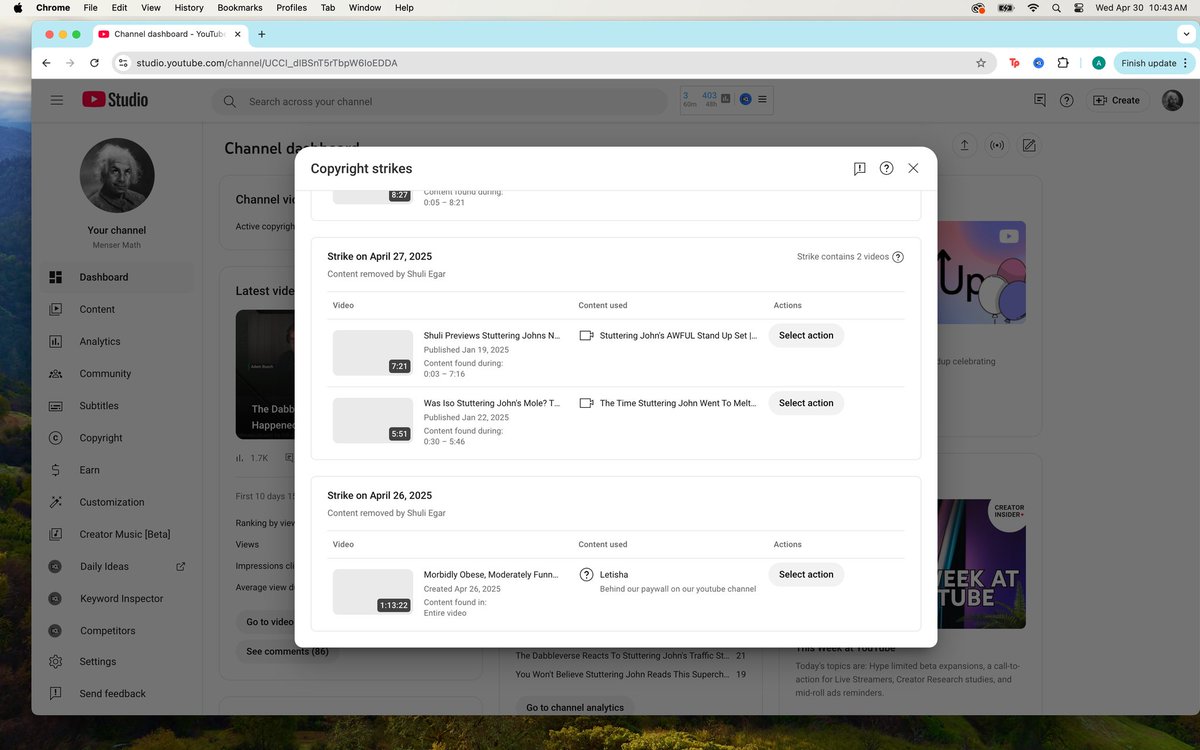Close the Copyright strikes dialog
The height and width of the screenshot is (750, 1200).
pyautogui.click(x=913, y=168)
